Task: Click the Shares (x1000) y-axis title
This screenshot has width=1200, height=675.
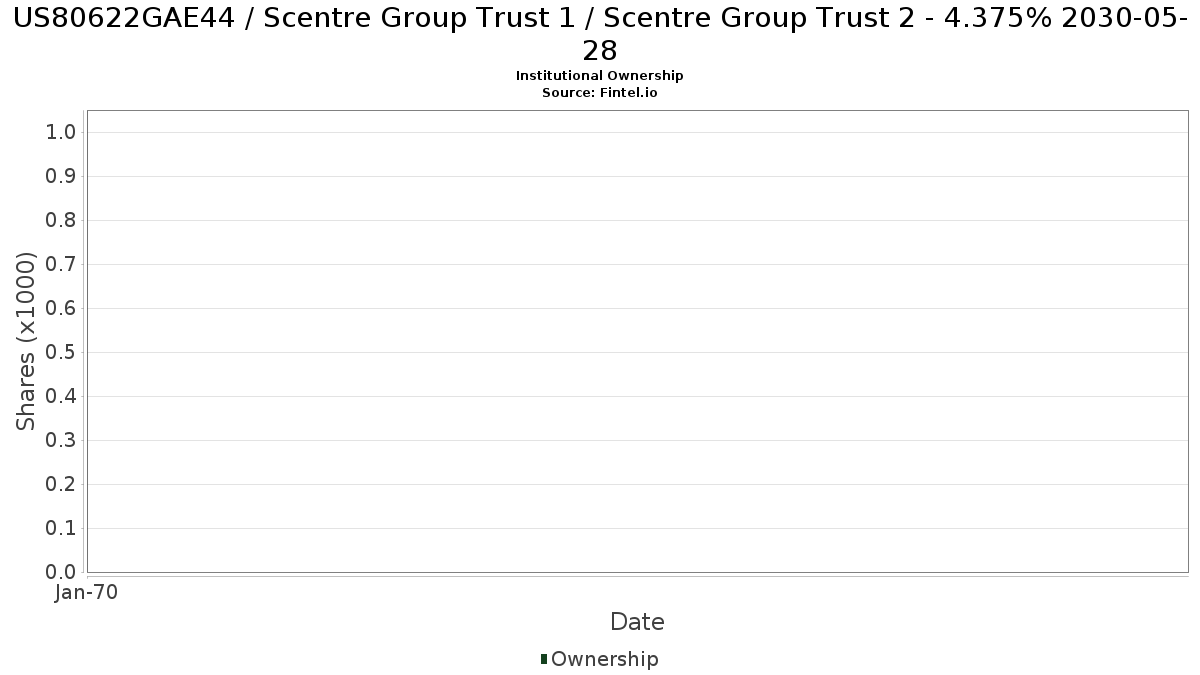Action: (27, 341)
